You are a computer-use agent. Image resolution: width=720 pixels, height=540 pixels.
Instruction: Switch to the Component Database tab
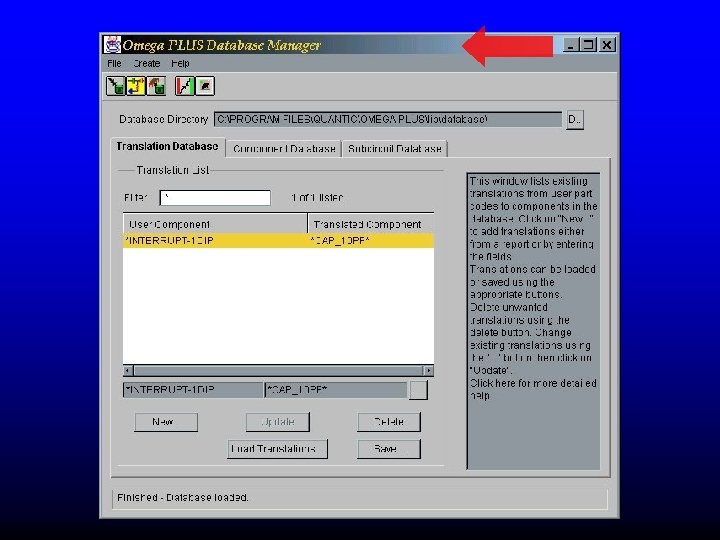[284, 149]
